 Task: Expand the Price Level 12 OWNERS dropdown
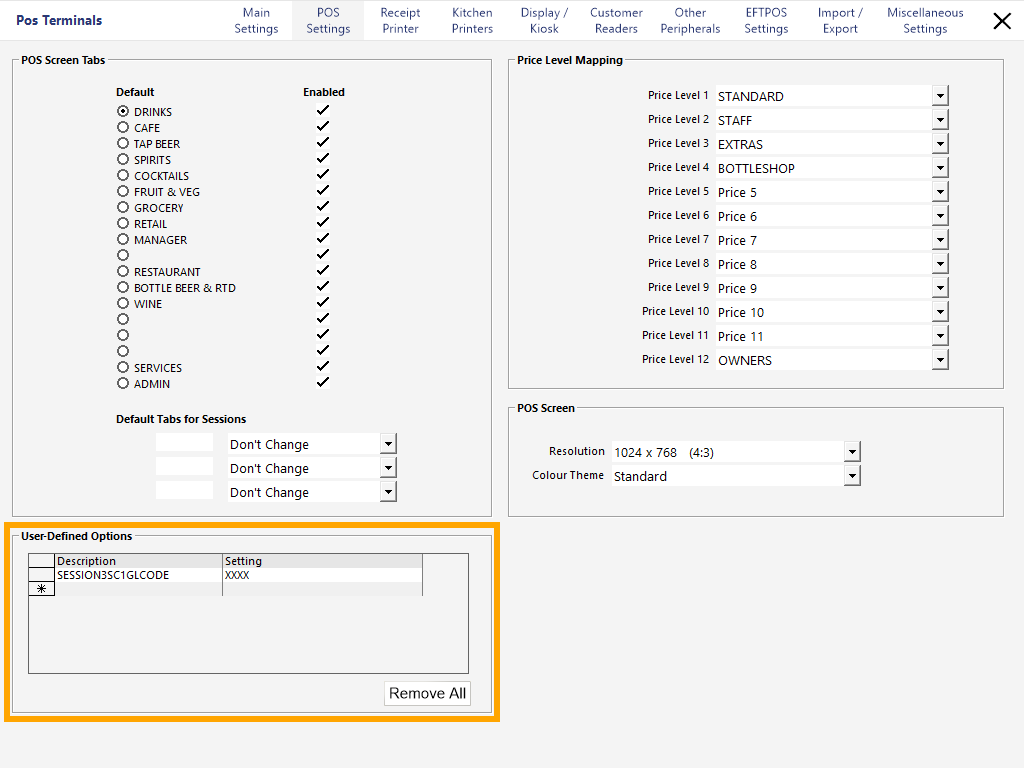click(x=939, y=359)
